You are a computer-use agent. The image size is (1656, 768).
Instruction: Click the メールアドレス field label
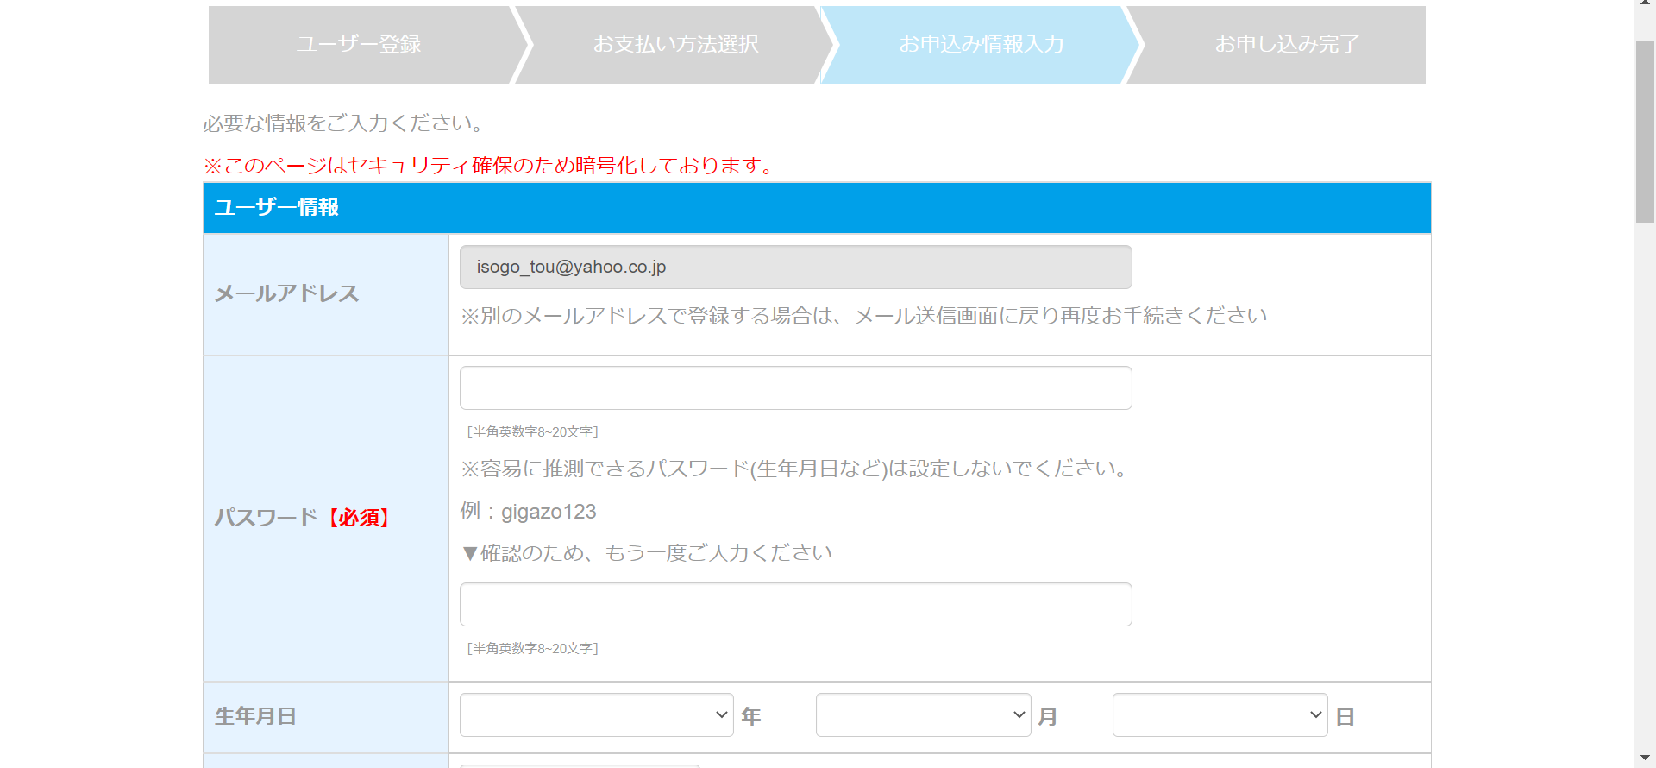click(287, 294)
